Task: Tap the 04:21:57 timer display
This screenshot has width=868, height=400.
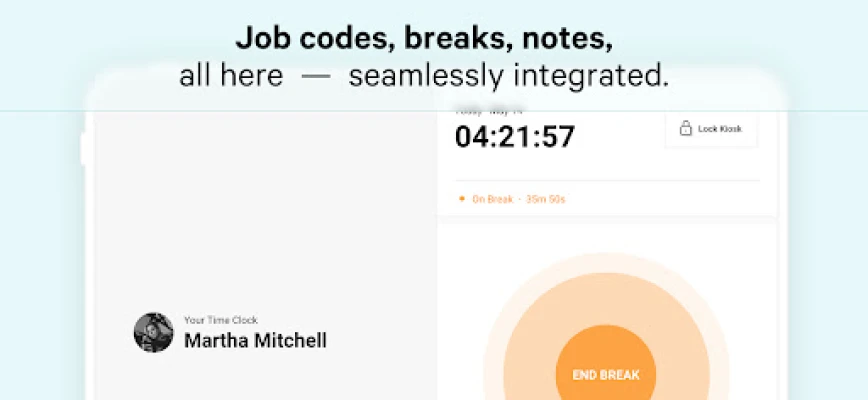Action: pos(515,137)
